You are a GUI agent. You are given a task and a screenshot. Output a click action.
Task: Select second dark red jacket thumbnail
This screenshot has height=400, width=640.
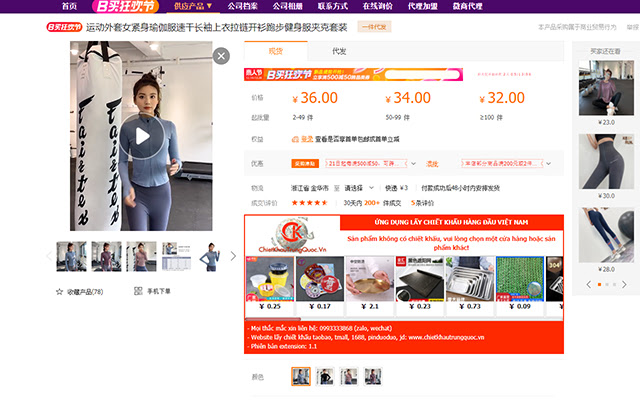[x=106, y=256]
